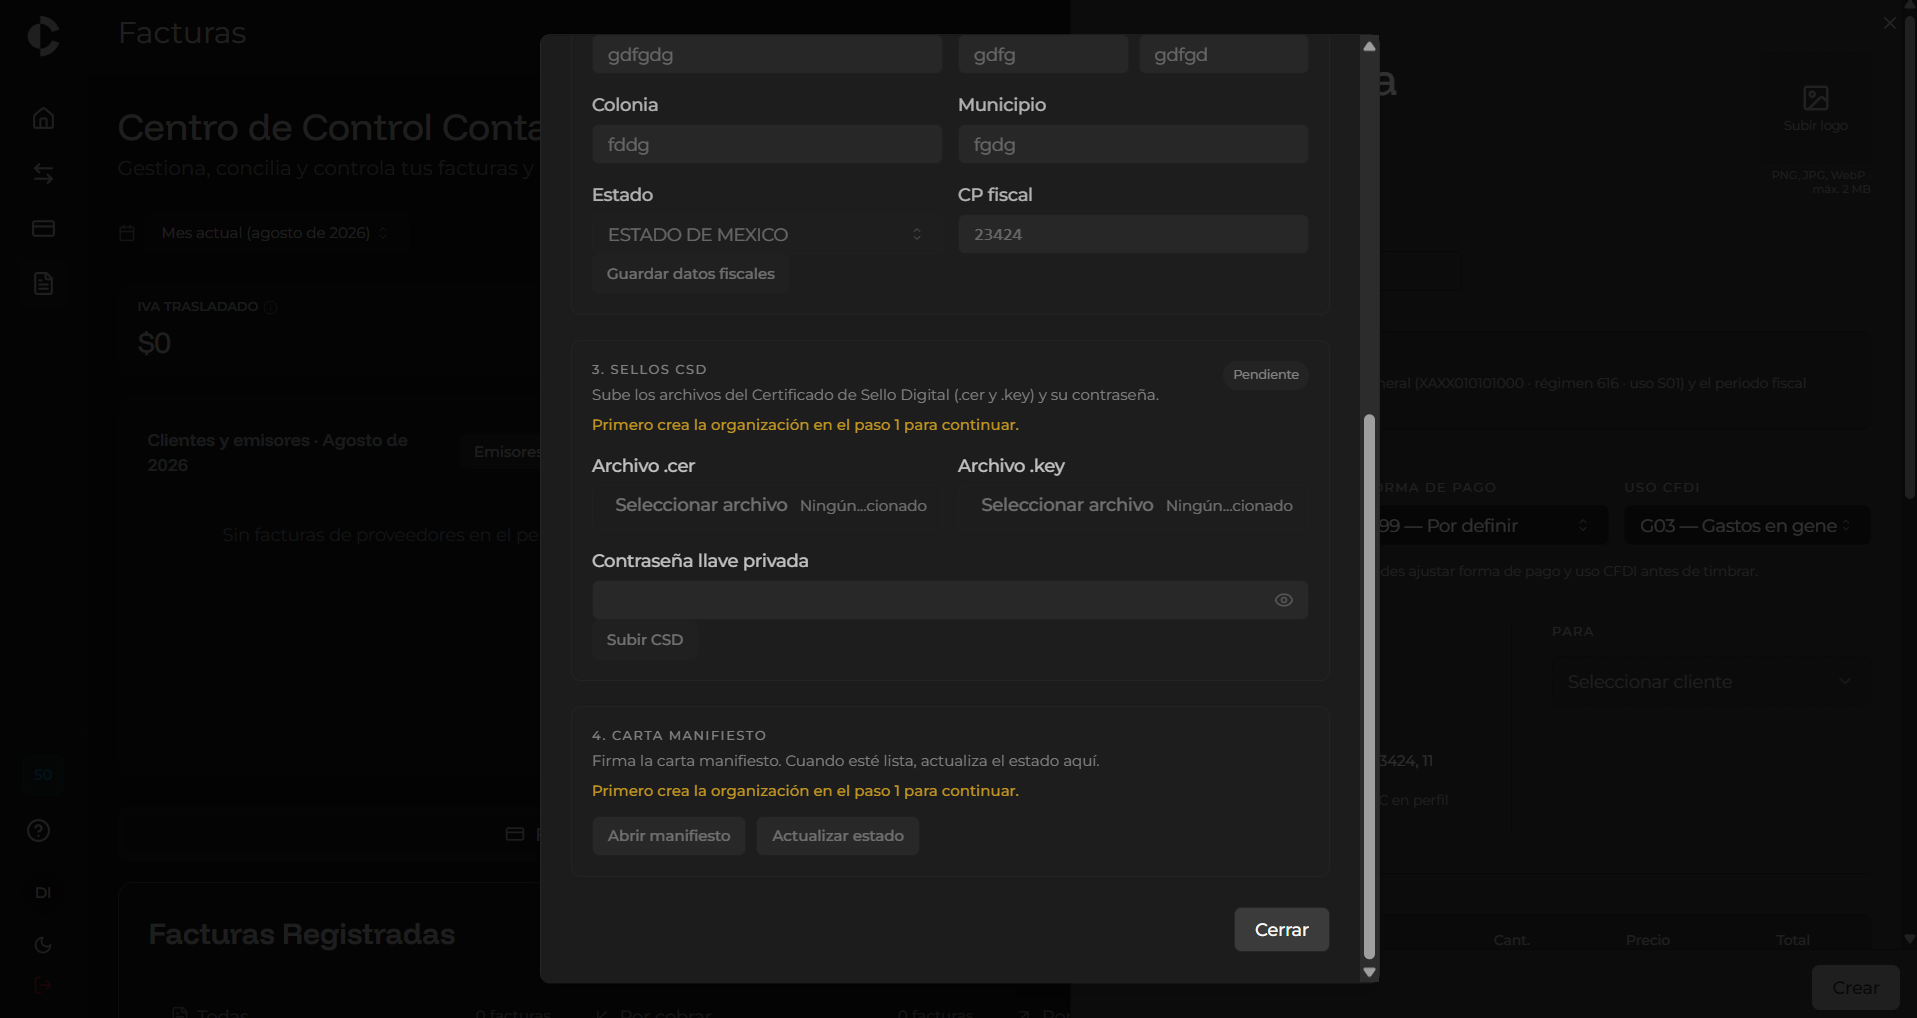Screen dimensions: 1917x1018
Task: Open the Mes actual period selector
Action: pyautogui.click(x=274, y=233)
